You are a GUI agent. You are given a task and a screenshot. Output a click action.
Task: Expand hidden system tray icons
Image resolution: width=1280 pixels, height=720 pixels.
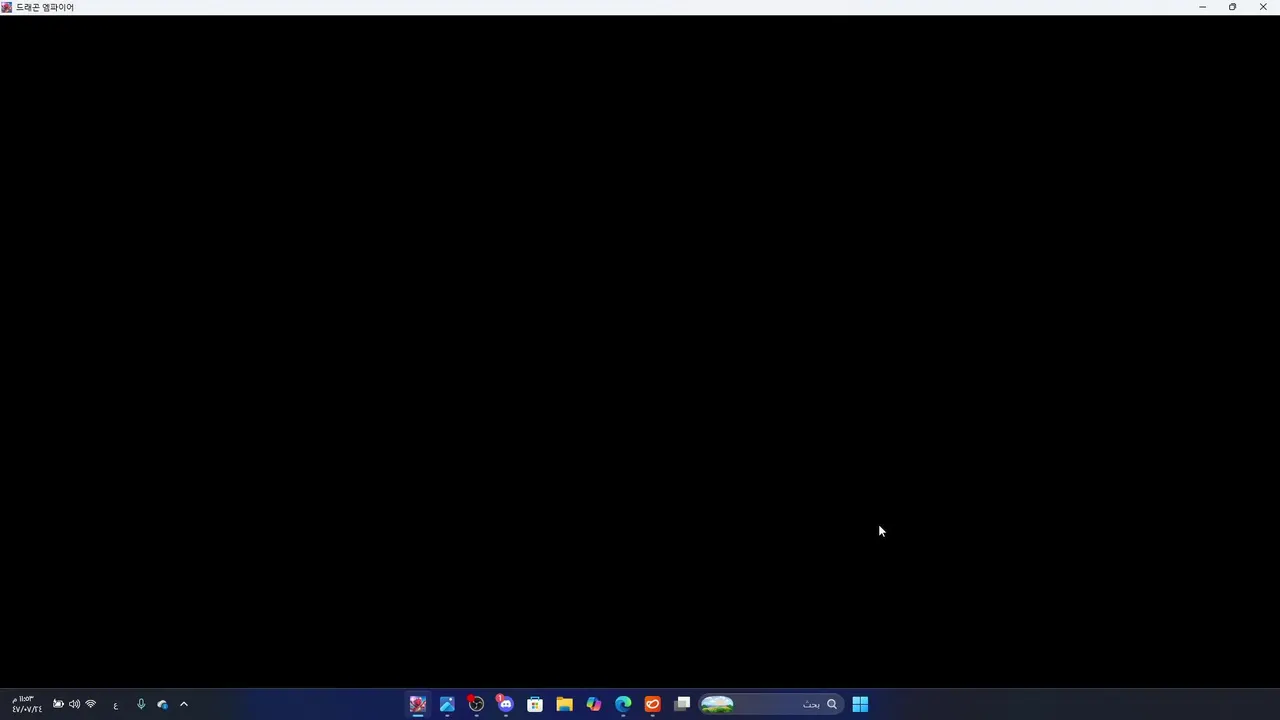(x=184, y=704)
